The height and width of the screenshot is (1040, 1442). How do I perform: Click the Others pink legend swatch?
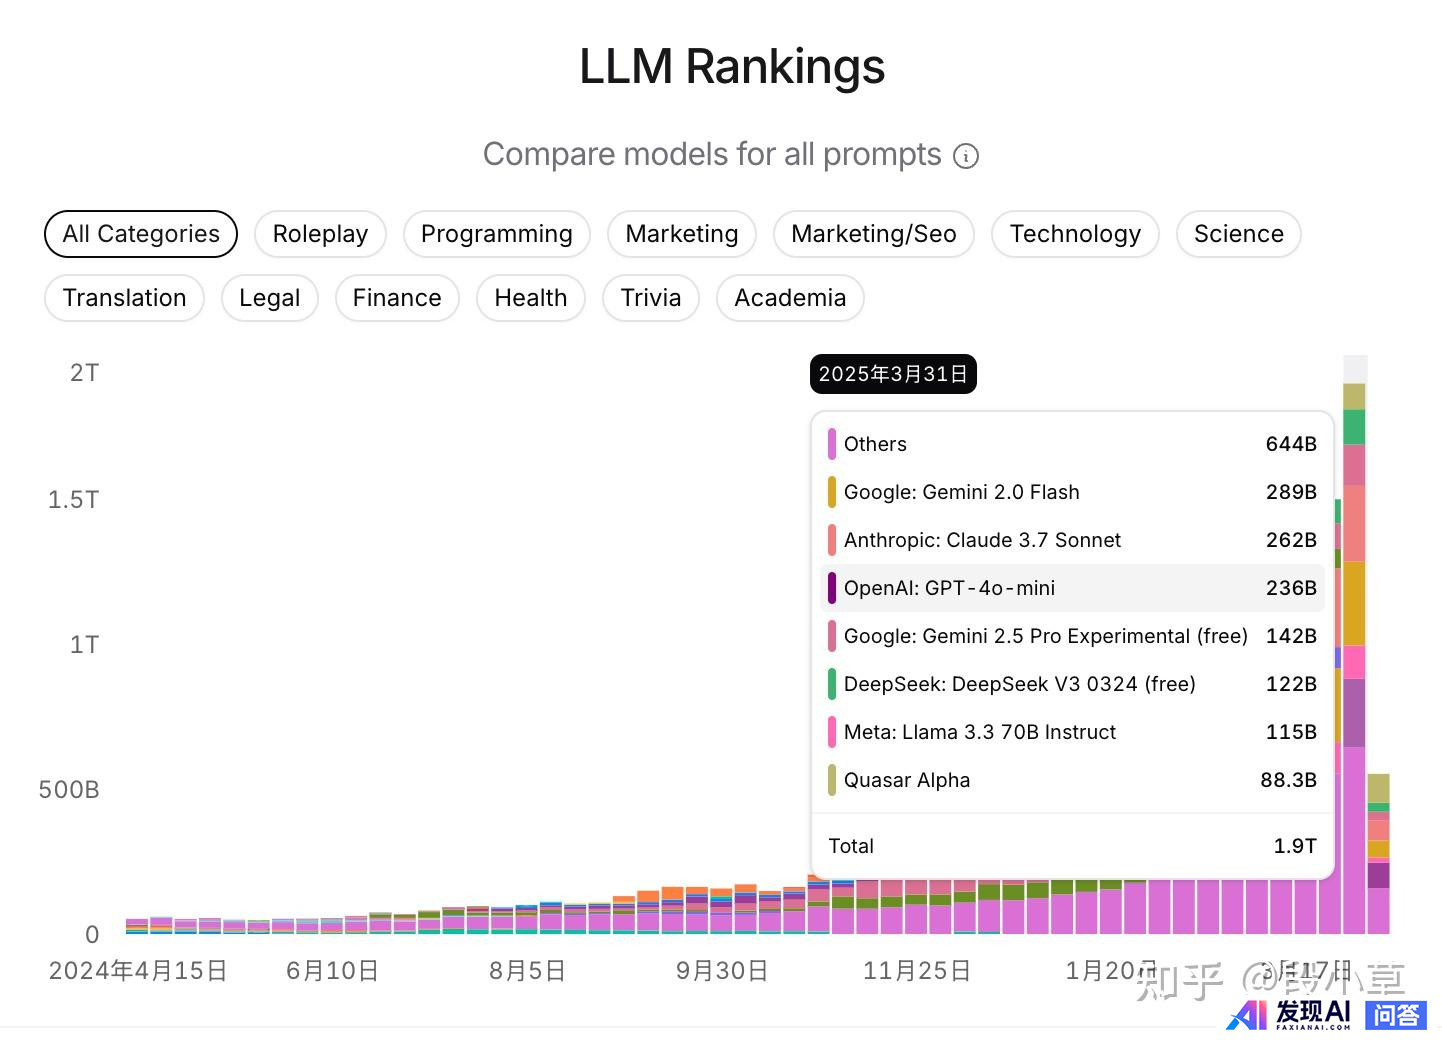(x=832, y=444)
